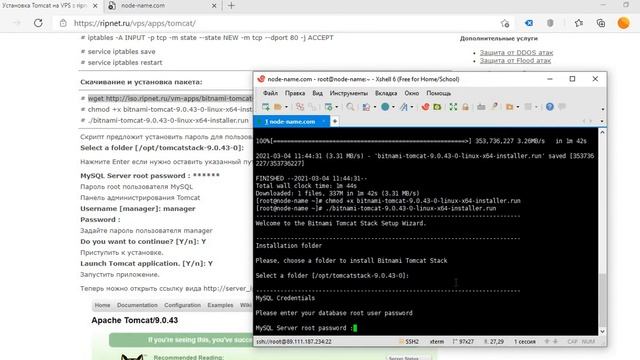Click the grayed Reconnect icon in Xshell toolbar

pyautogui.click(x=313, y=107)
